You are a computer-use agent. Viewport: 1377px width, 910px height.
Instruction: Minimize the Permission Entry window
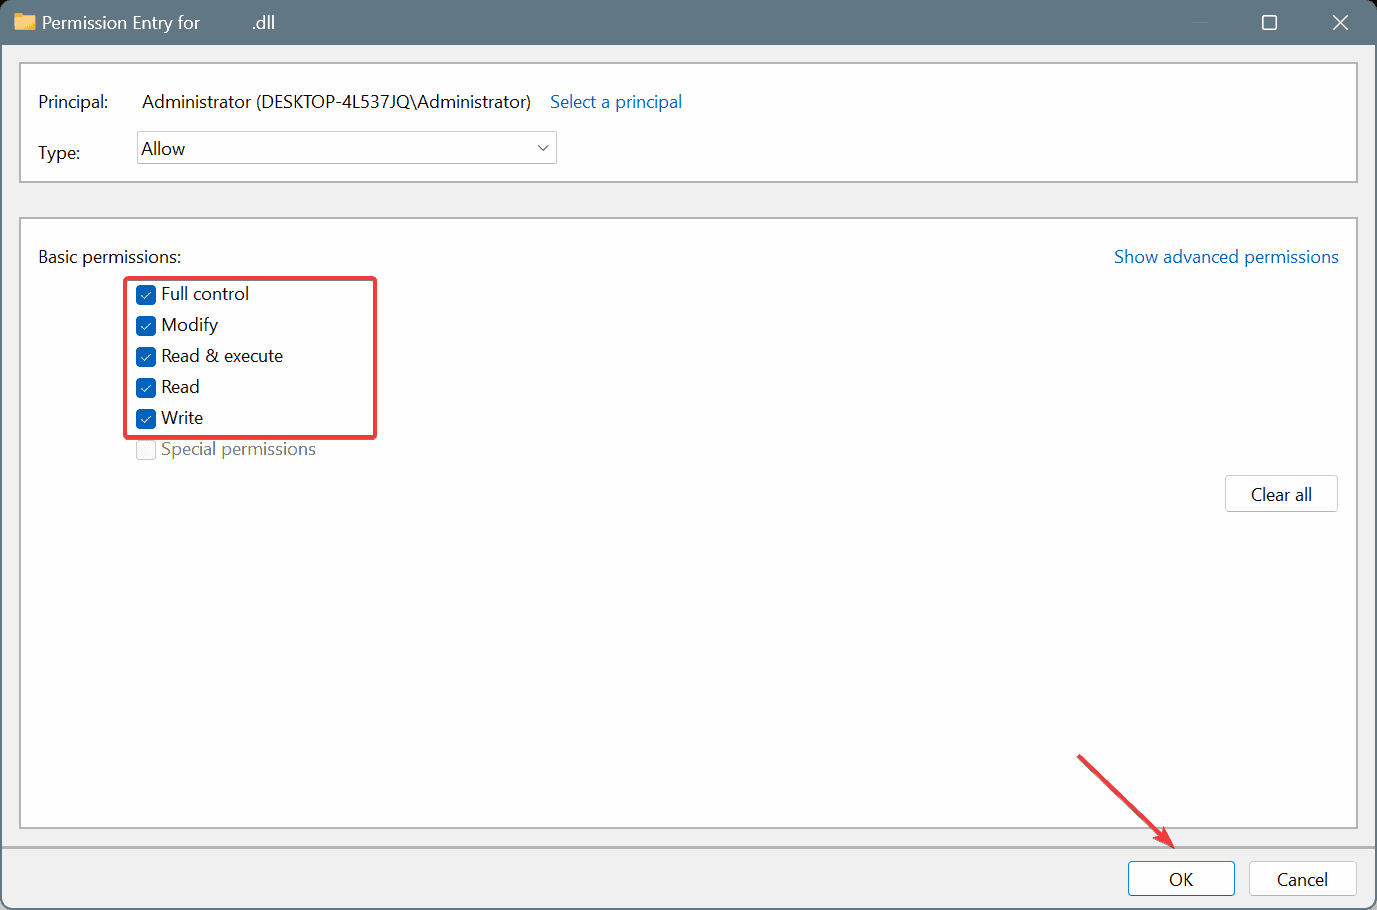point(1199,22)
